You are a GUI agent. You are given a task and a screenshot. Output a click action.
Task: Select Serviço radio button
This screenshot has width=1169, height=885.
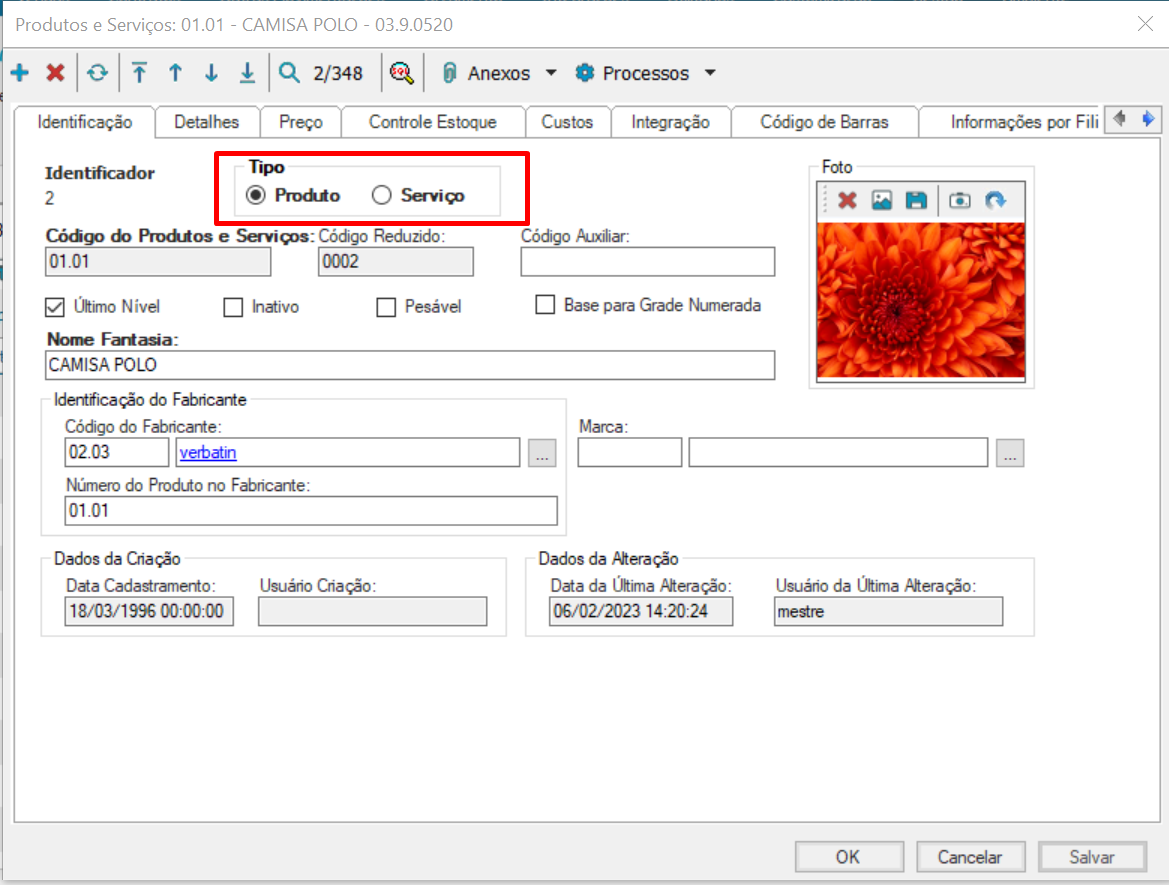[382, 195]
